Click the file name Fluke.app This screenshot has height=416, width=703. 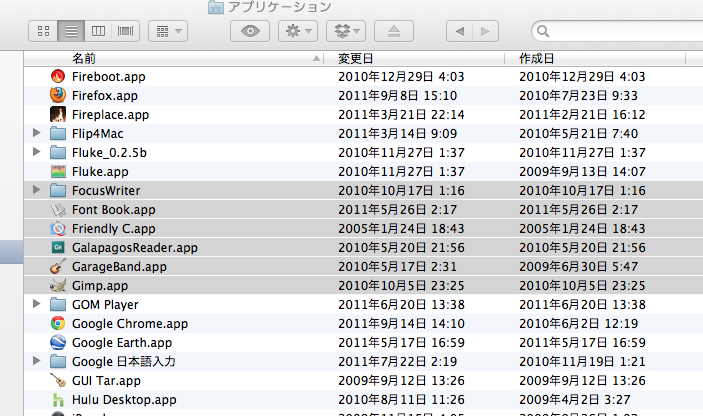pyautogui.click(x=100, y=172)
